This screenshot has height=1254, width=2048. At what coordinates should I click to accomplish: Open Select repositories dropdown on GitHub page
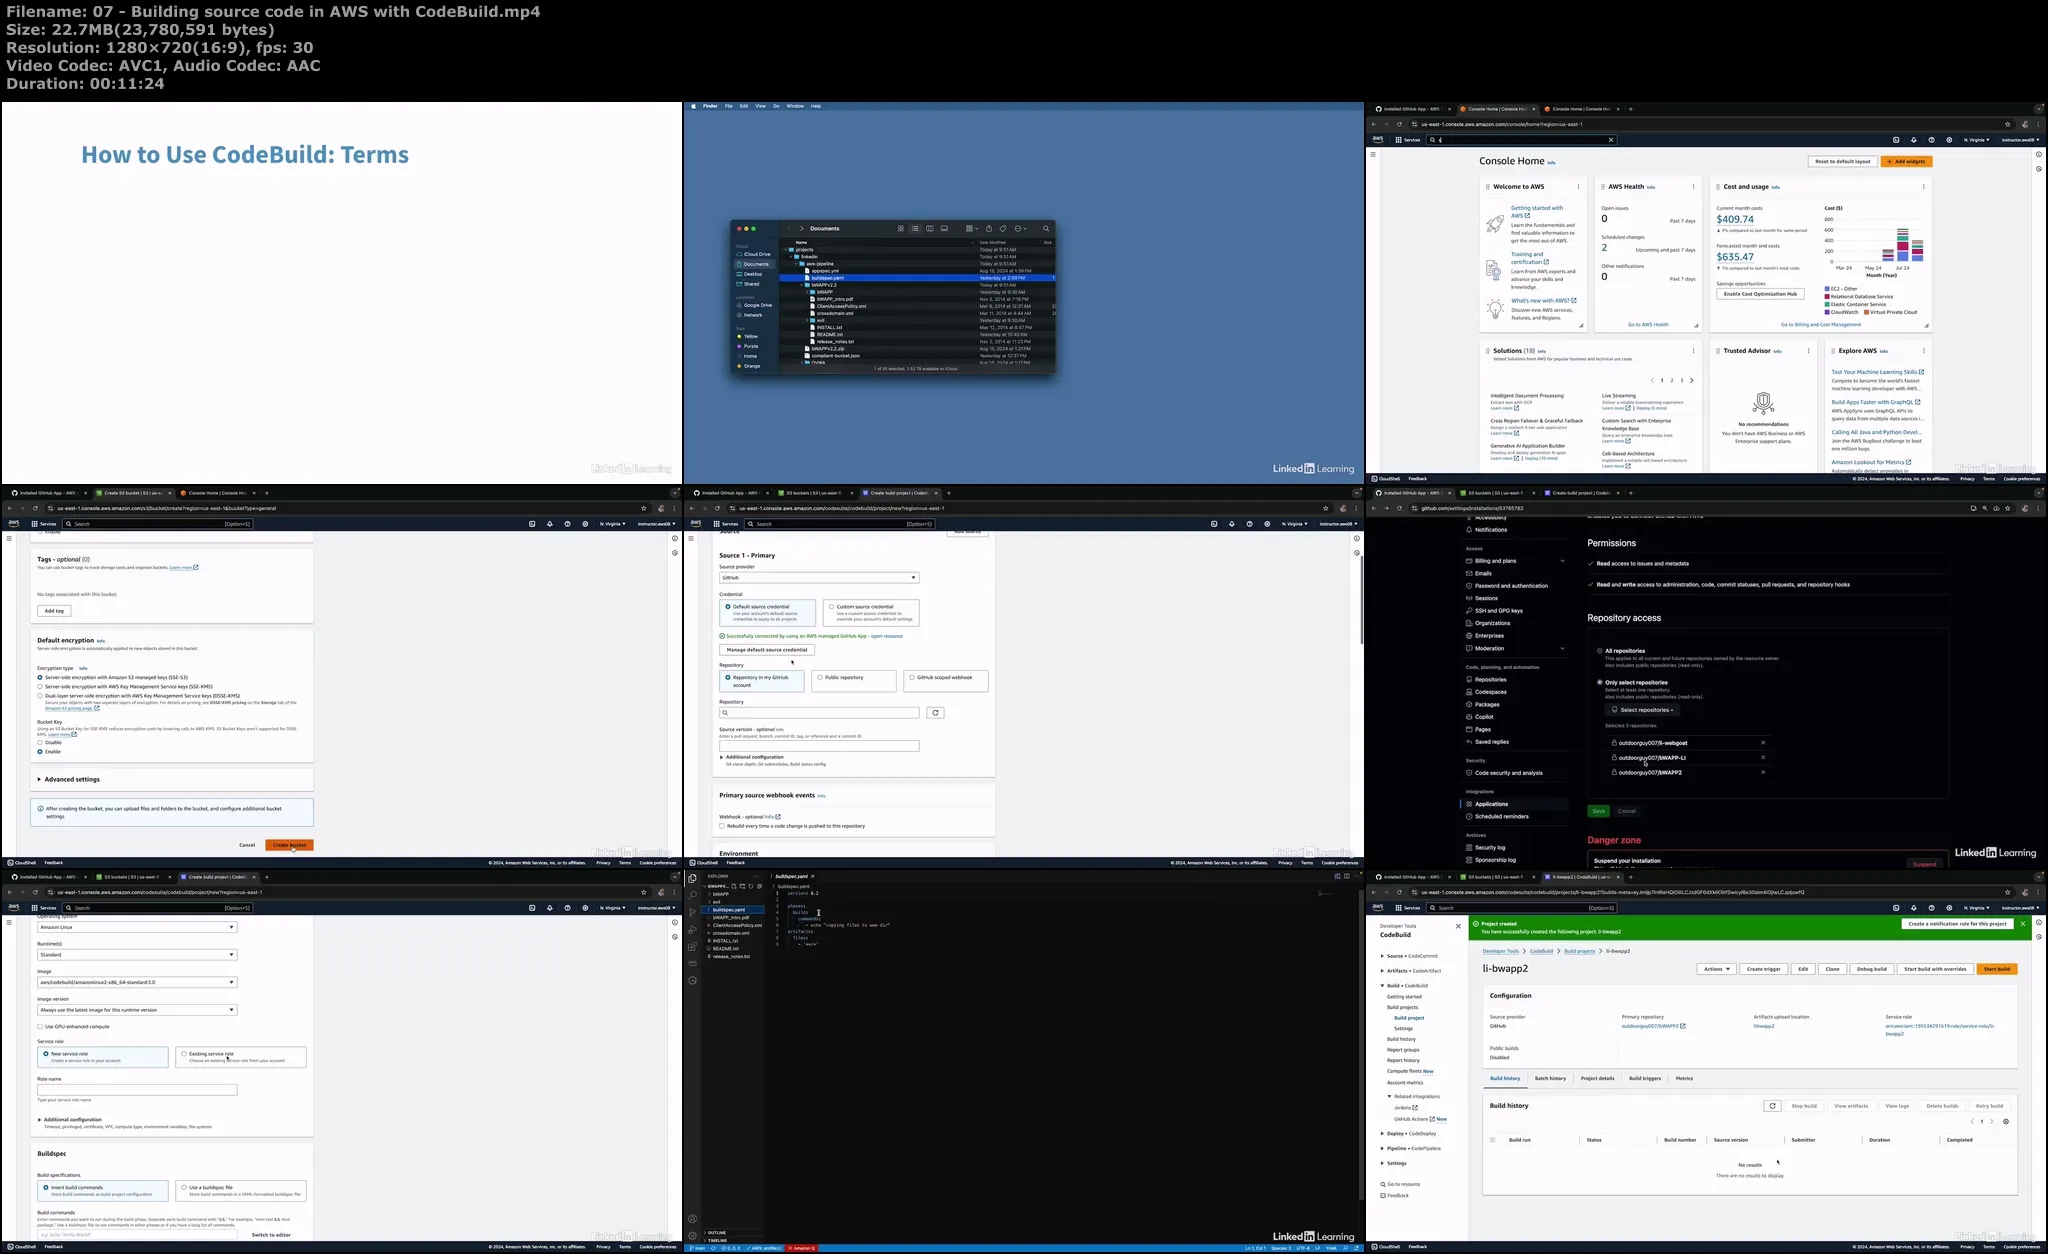pos(1642,710)
